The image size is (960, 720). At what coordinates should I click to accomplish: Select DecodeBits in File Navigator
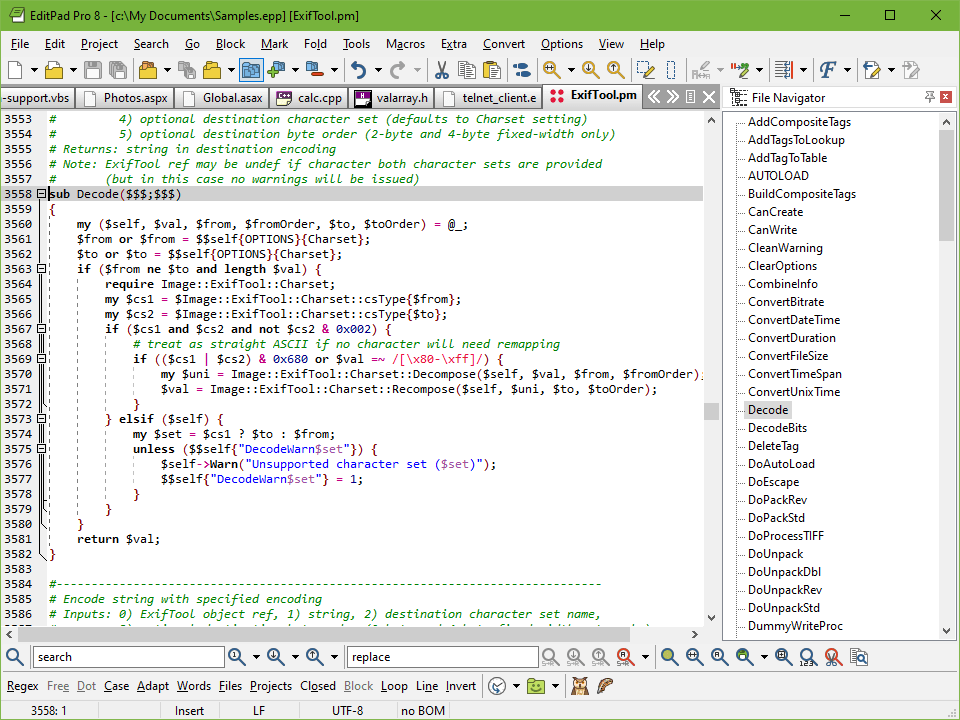[x=778, y=428]
